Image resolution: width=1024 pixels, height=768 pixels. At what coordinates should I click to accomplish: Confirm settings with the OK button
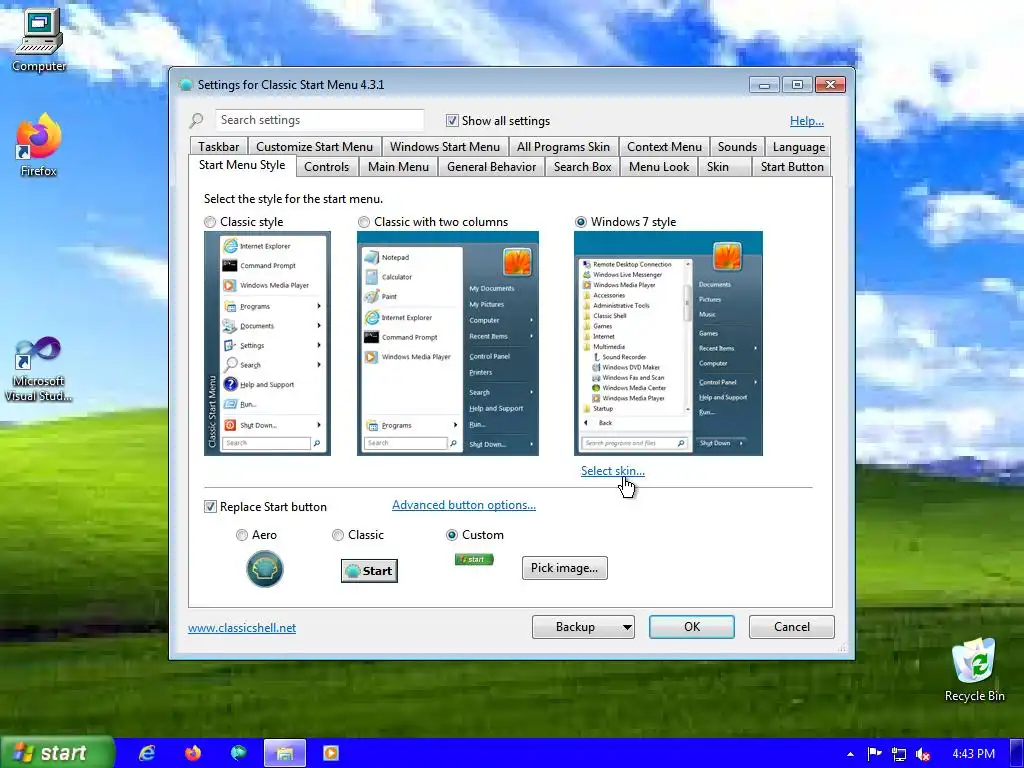coord(692,627)
